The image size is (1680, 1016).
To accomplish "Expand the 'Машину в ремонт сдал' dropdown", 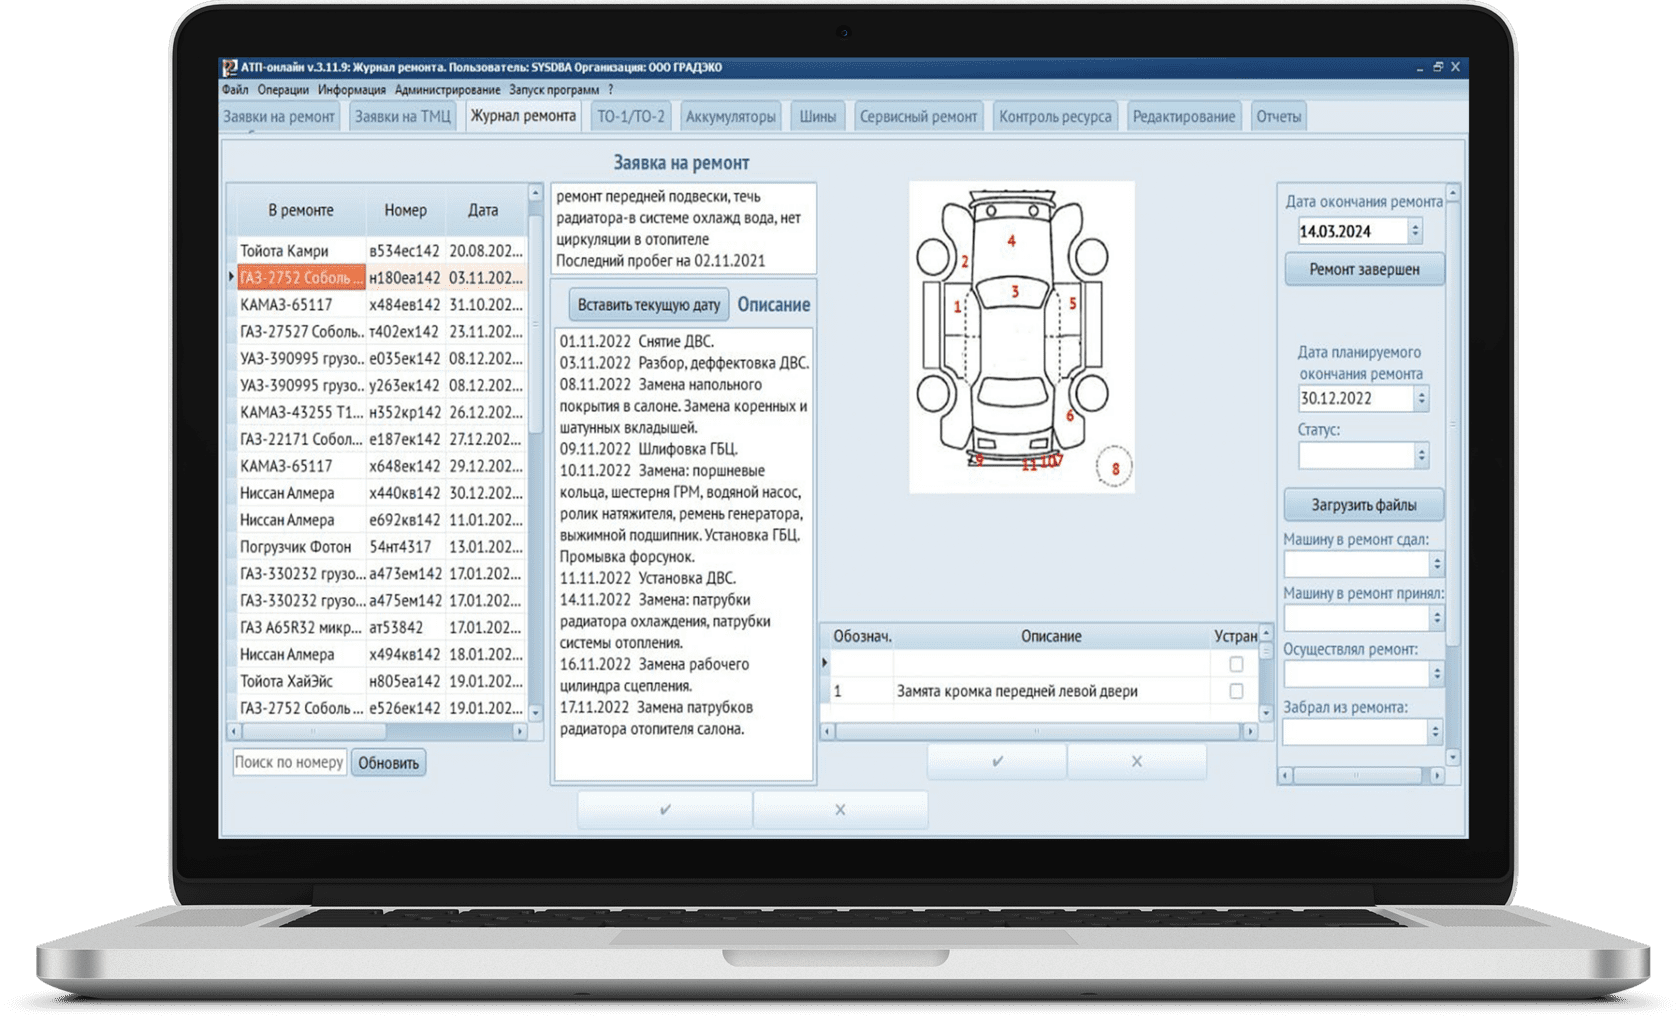I will 1437,564.
